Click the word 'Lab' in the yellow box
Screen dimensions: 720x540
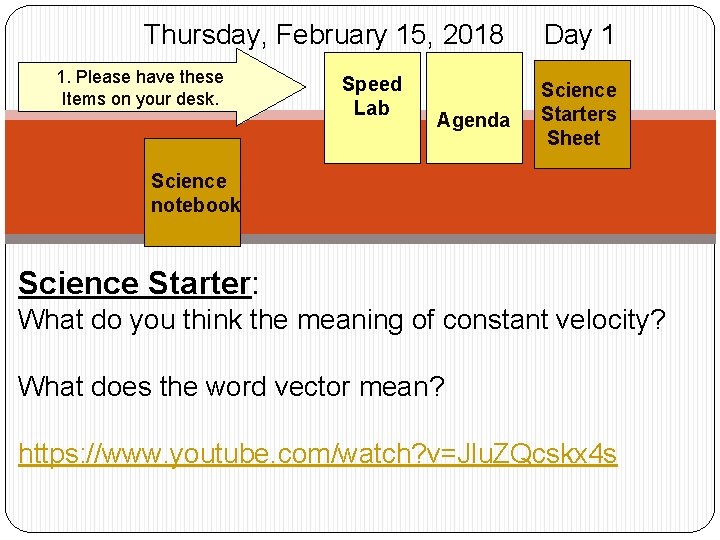point(371,108)
